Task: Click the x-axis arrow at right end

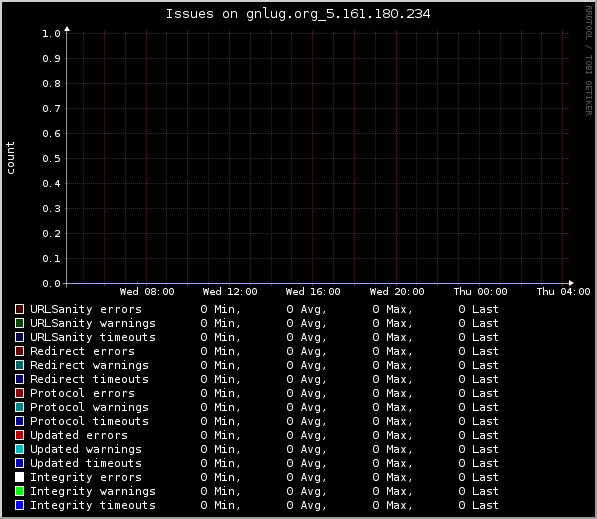Action: 571,283
